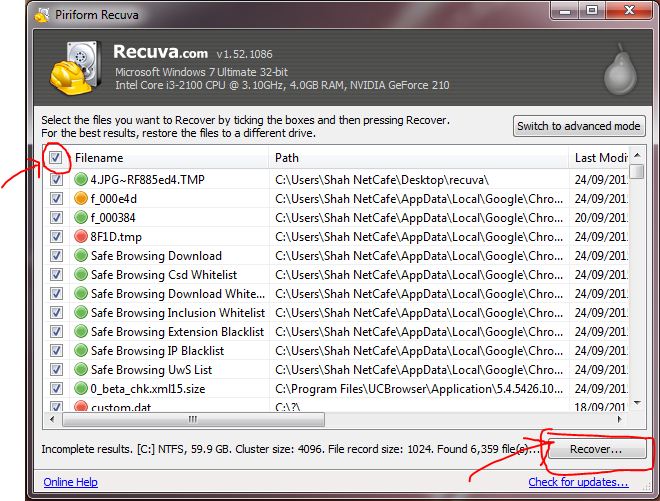Click the Recuva title bar icon
The width and height of the screenshot is (660, 501).
[42, 15]
